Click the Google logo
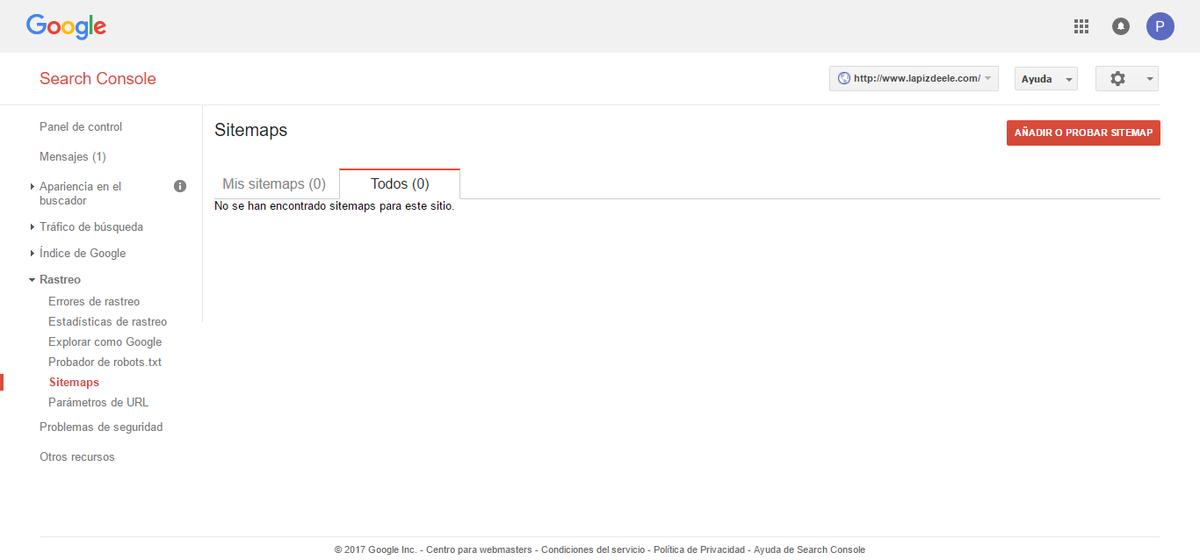This screenshot has height=560, width=1200. point(66,27)
